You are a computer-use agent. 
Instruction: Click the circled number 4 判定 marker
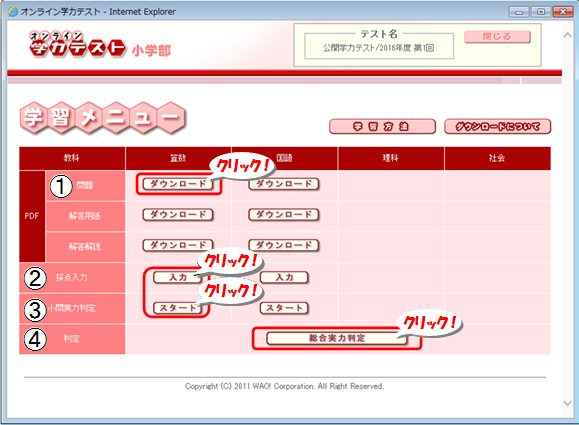pos(35,339)
